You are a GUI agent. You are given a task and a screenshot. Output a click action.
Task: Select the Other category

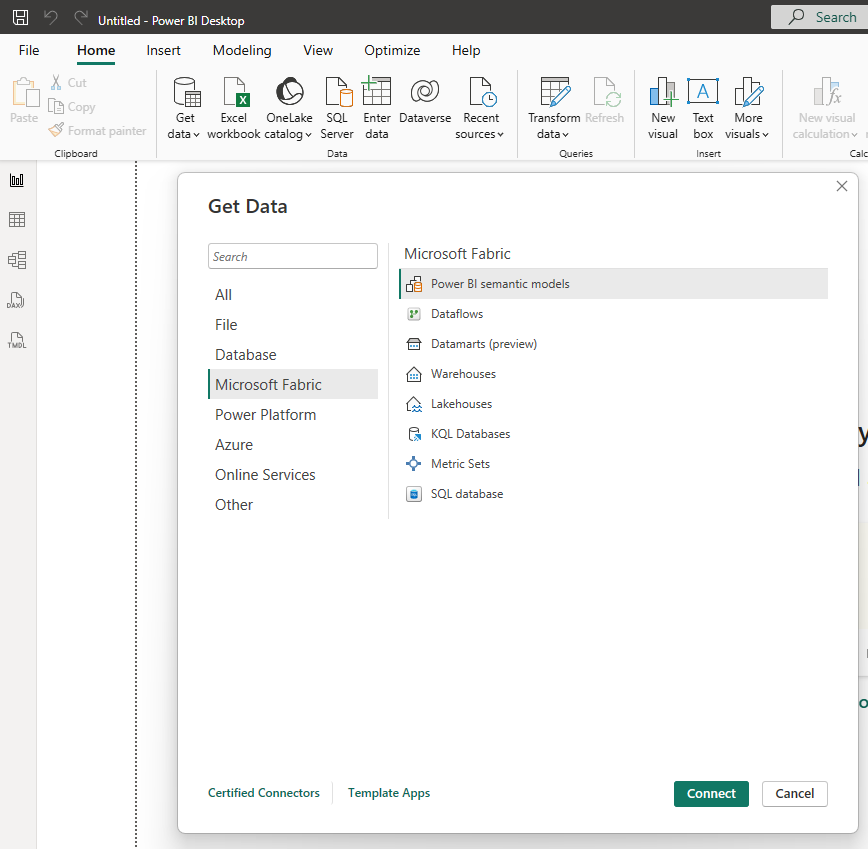click(x=293, y=504)
